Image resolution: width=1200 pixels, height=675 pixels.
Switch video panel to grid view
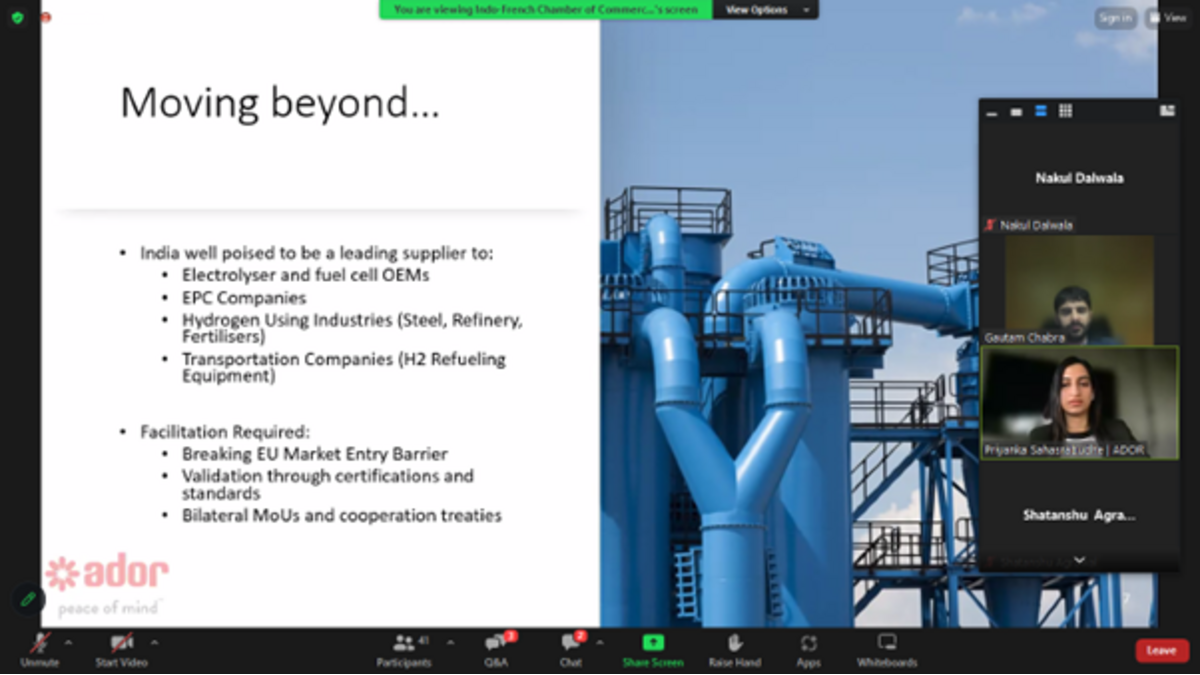point(1065,111)
